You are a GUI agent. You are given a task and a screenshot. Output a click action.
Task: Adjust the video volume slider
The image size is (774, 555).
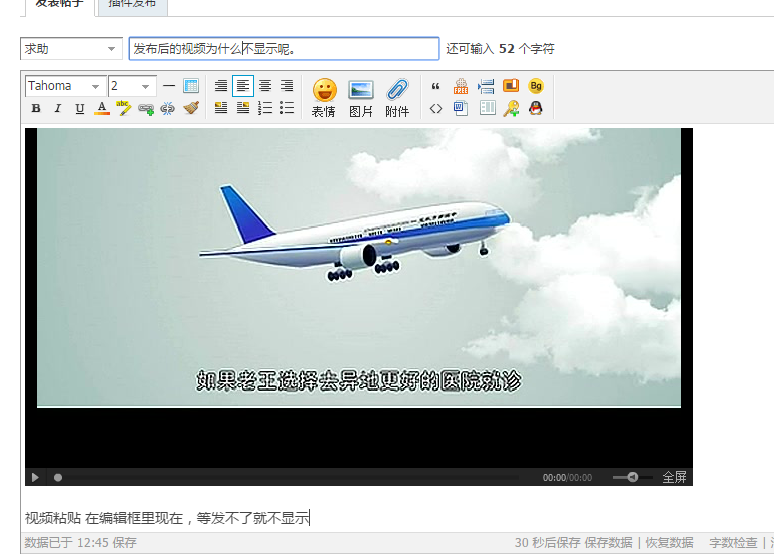(632, 477)
